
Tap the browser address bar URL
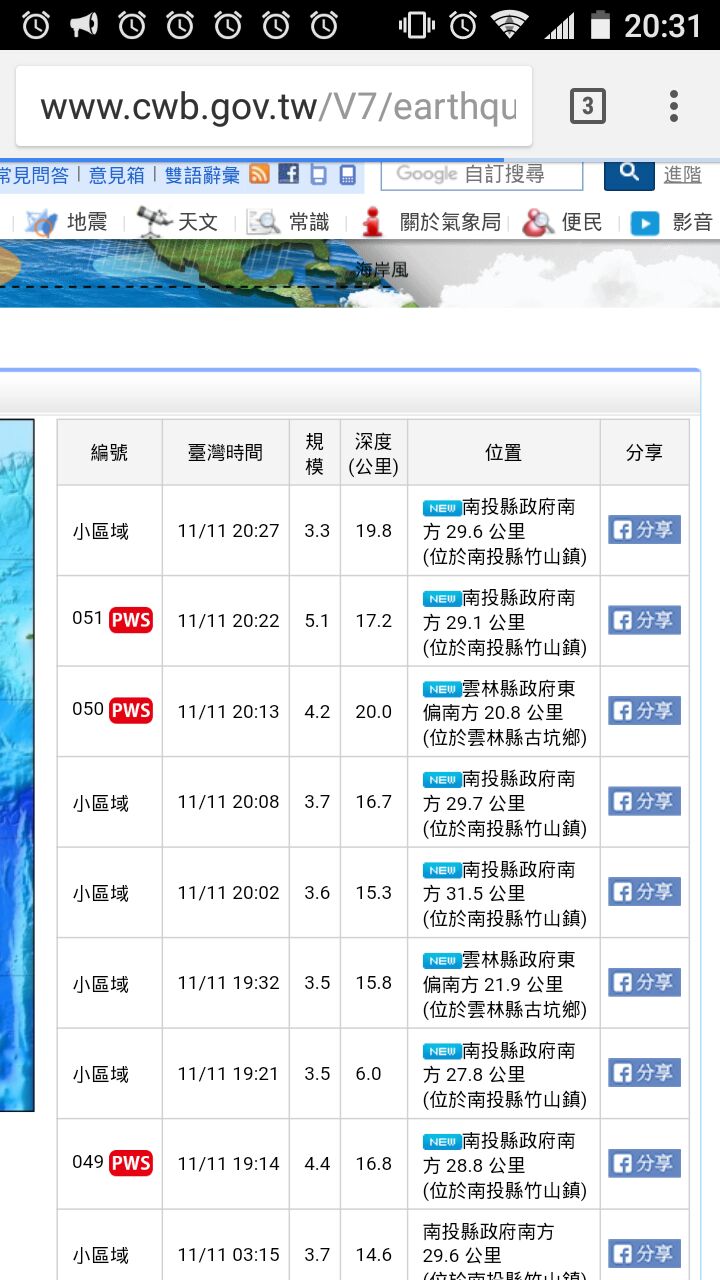[277, 106]
